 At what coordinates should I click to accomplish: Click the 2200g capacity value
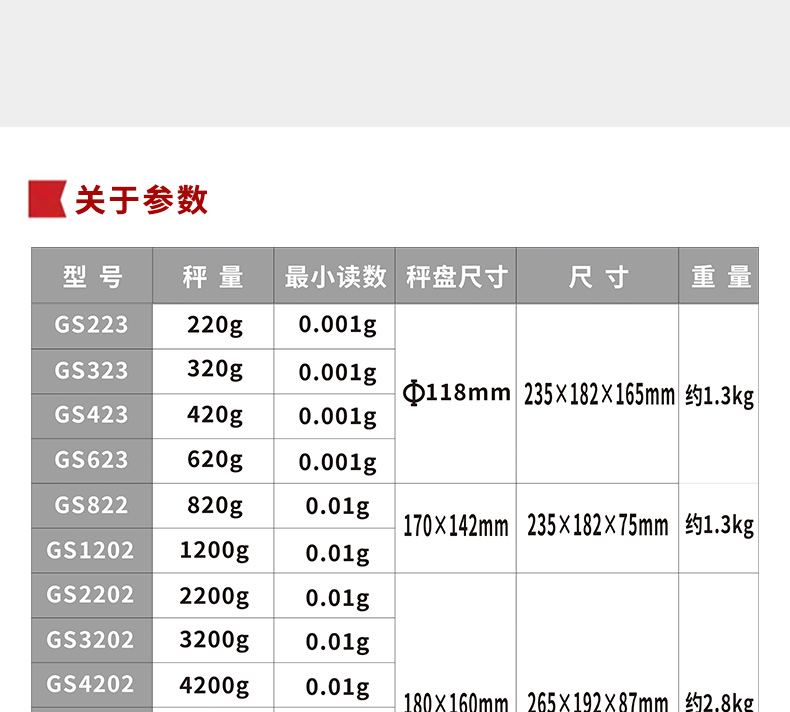pyautogui.click(x=214, y=597)
